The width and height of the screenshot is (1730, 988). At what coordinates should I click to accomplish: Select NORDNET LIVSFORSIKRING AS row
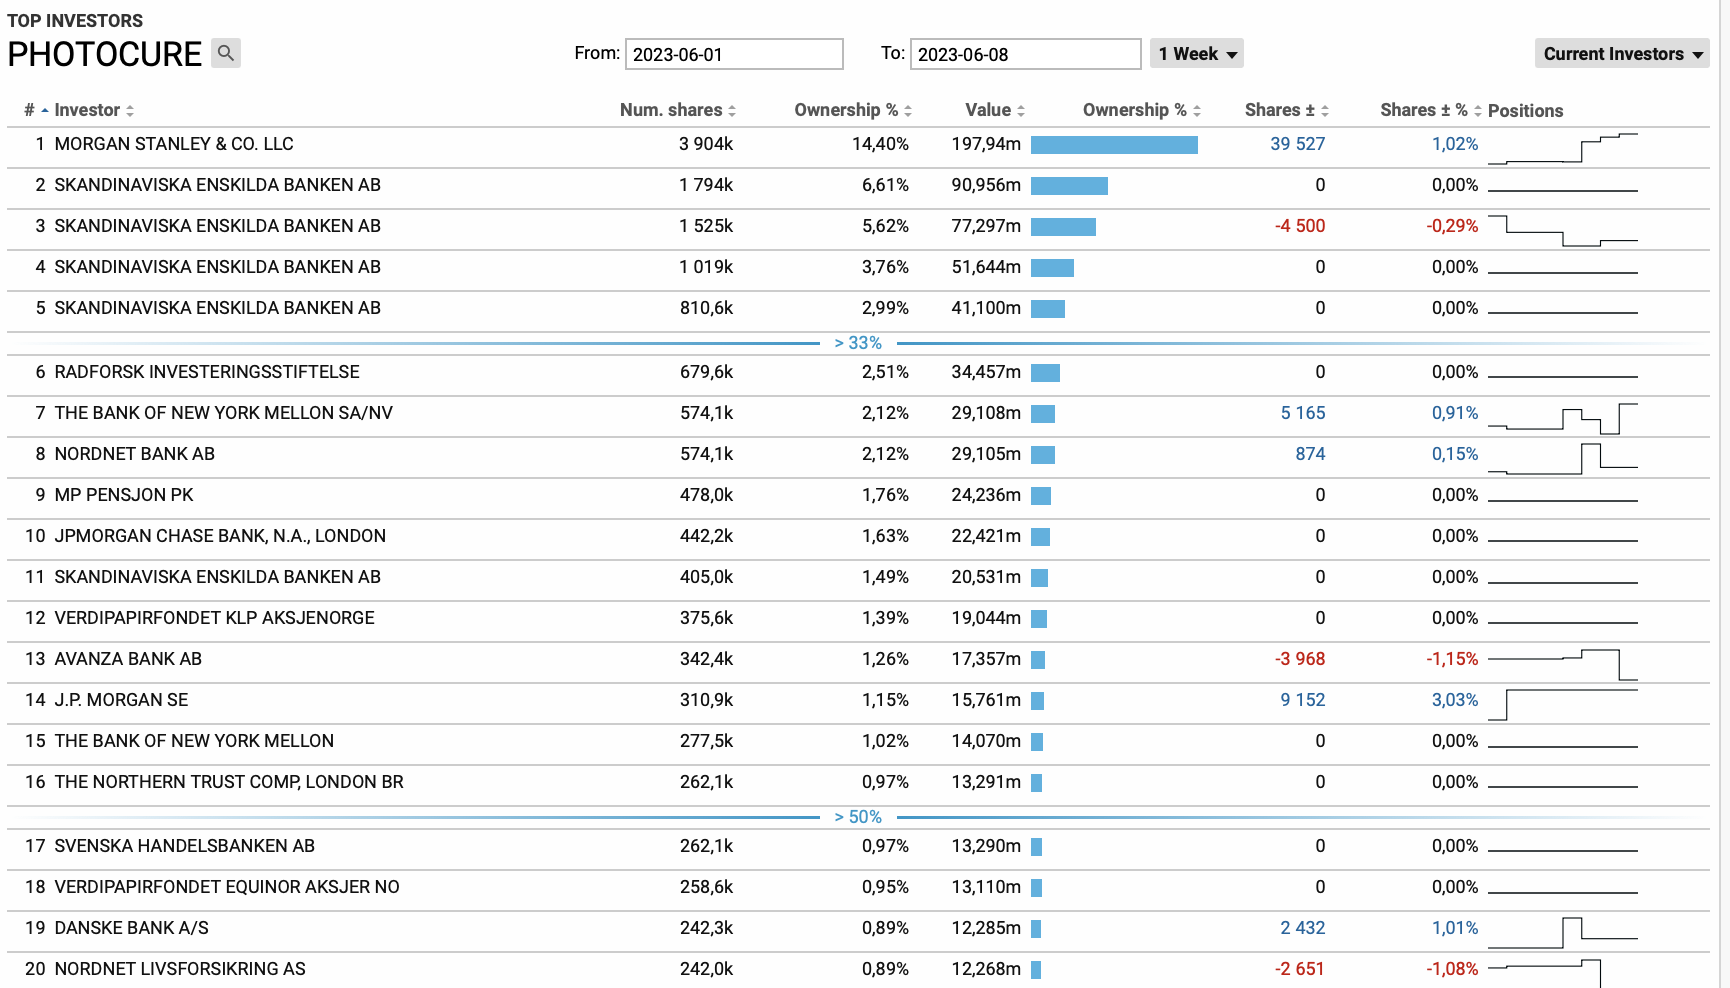tap(858, 969)
